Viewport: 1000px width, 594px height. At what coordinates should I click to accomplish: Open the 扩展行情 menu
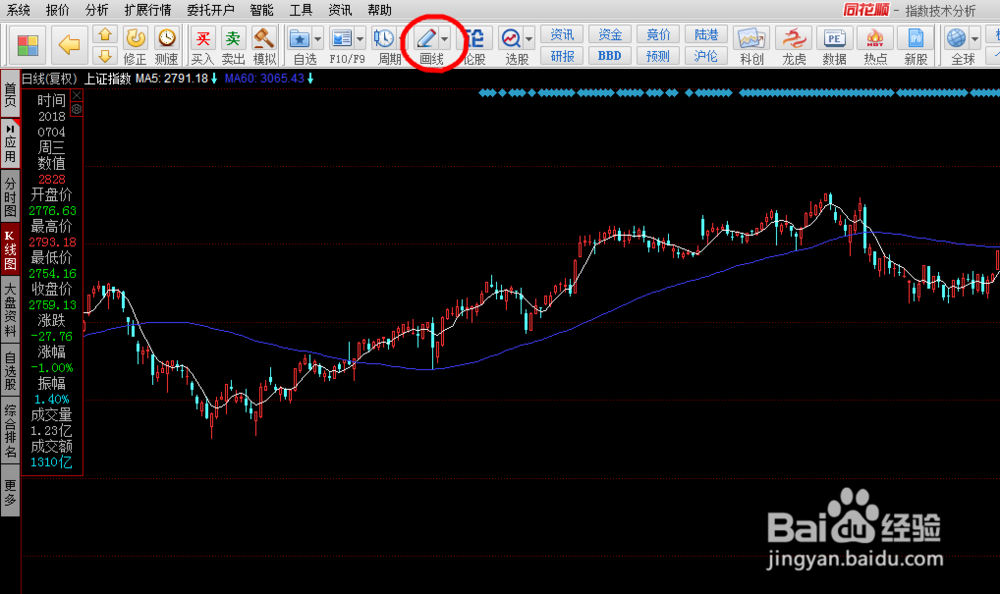point(147,10)
